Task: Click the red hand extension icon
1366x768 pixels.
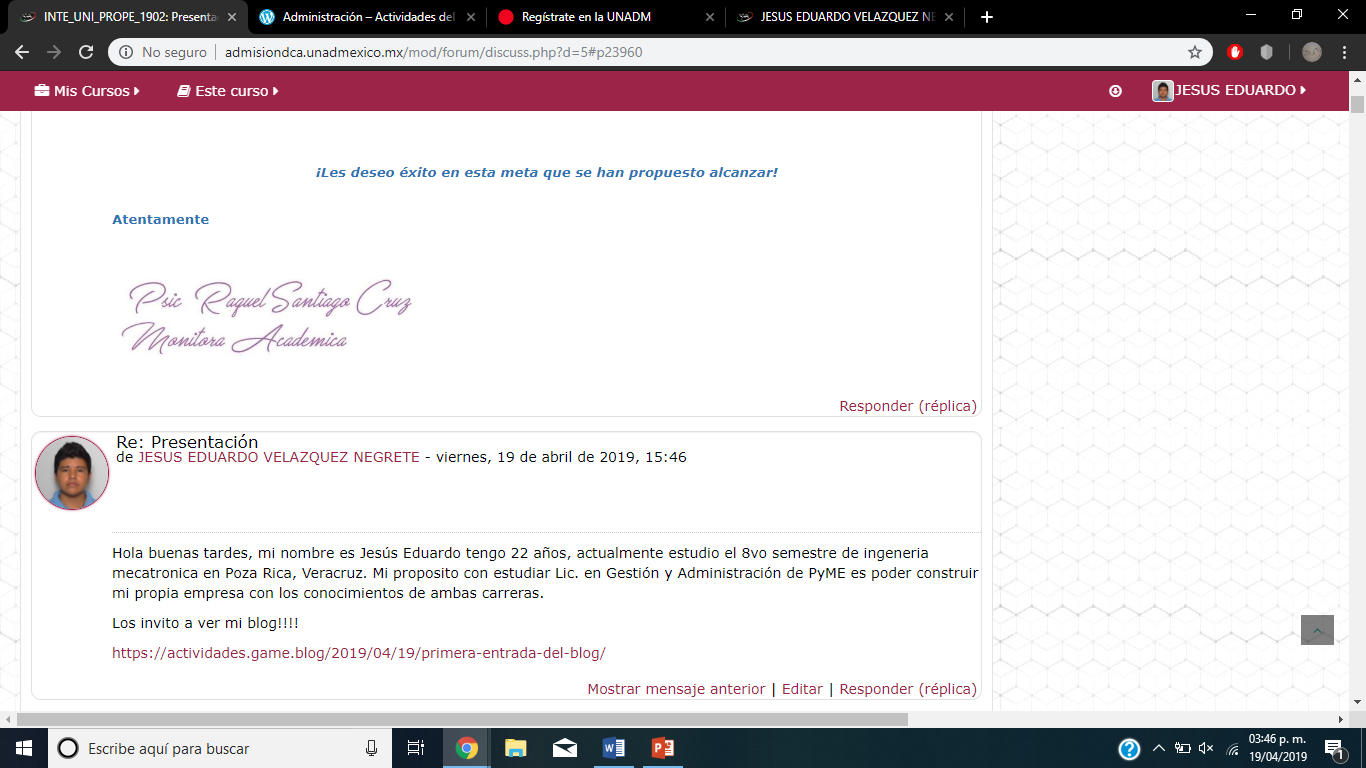Action: [x=1235, y=52]
